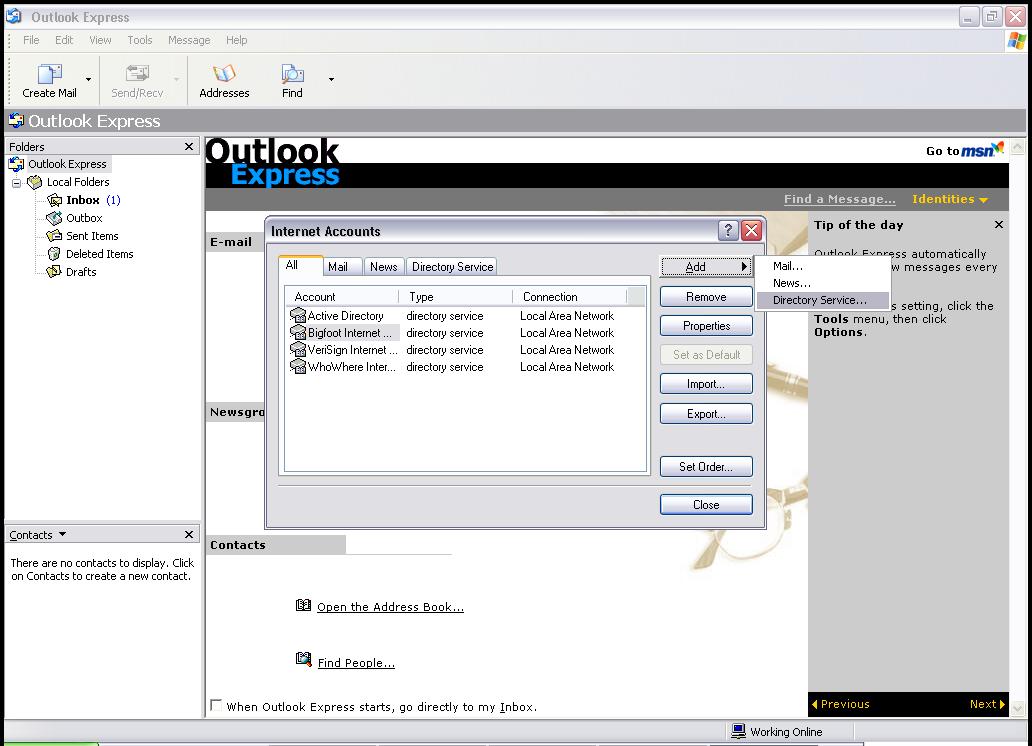This screenshot has height=746, width=1032.
Task: Click the Outbox folder icon
Action: 55,218
